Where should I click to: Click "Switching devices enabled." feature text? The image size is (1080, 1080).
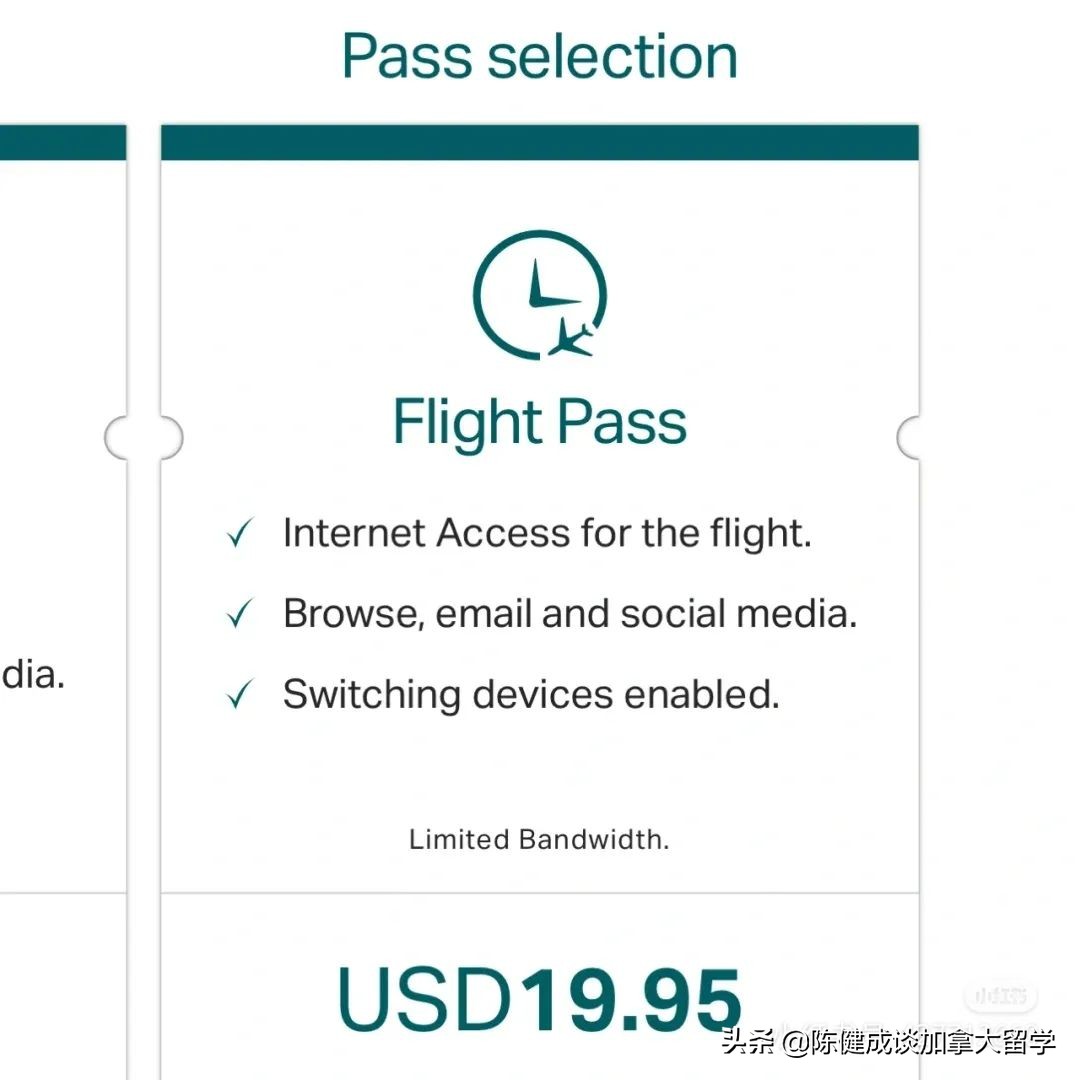click(531, 694)
